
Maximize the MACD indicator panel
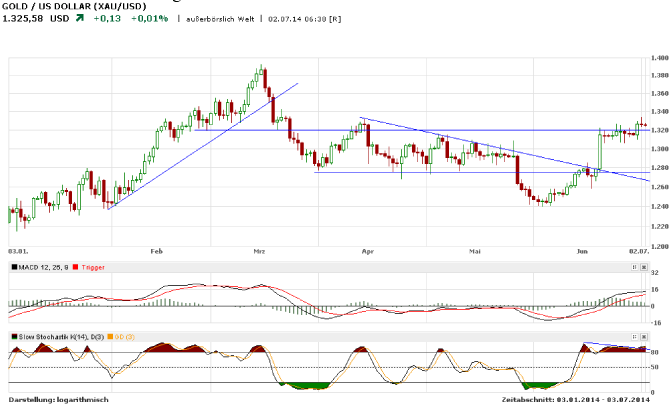[x=634, y=267]
